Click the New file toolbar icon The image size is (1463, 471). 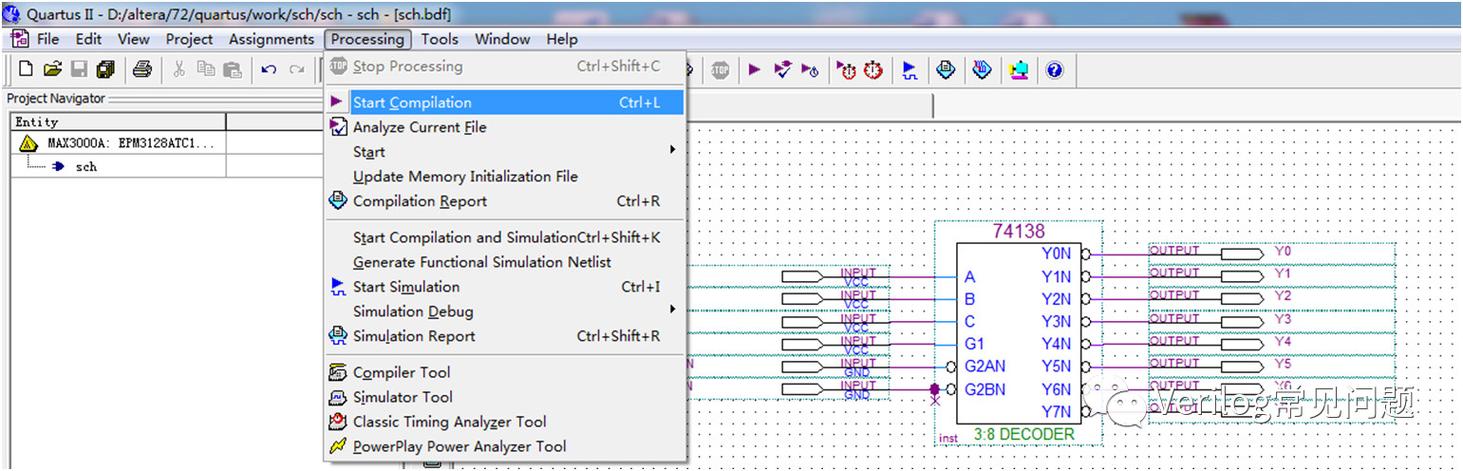point(26,69)
